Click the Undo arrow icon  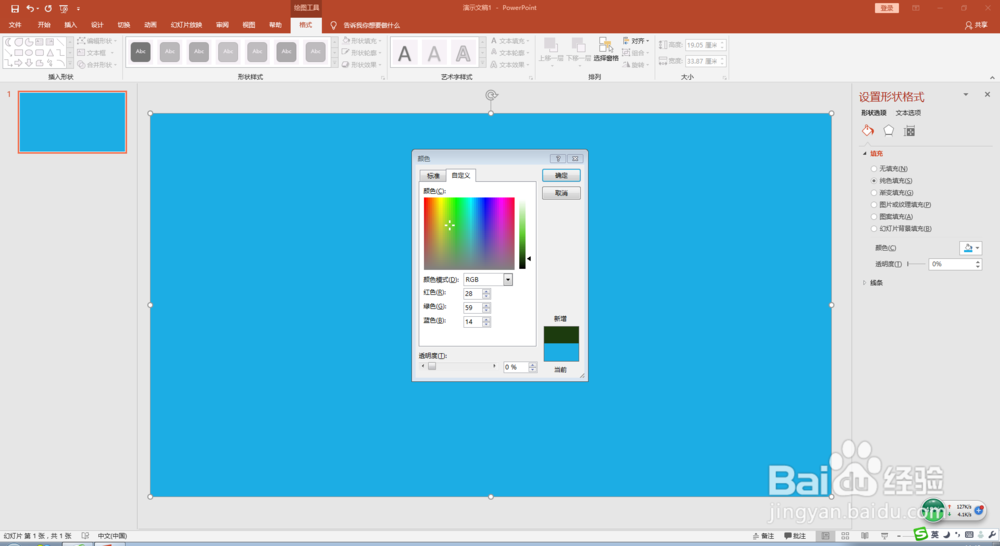pyautogui.click(x=30, y=8)
